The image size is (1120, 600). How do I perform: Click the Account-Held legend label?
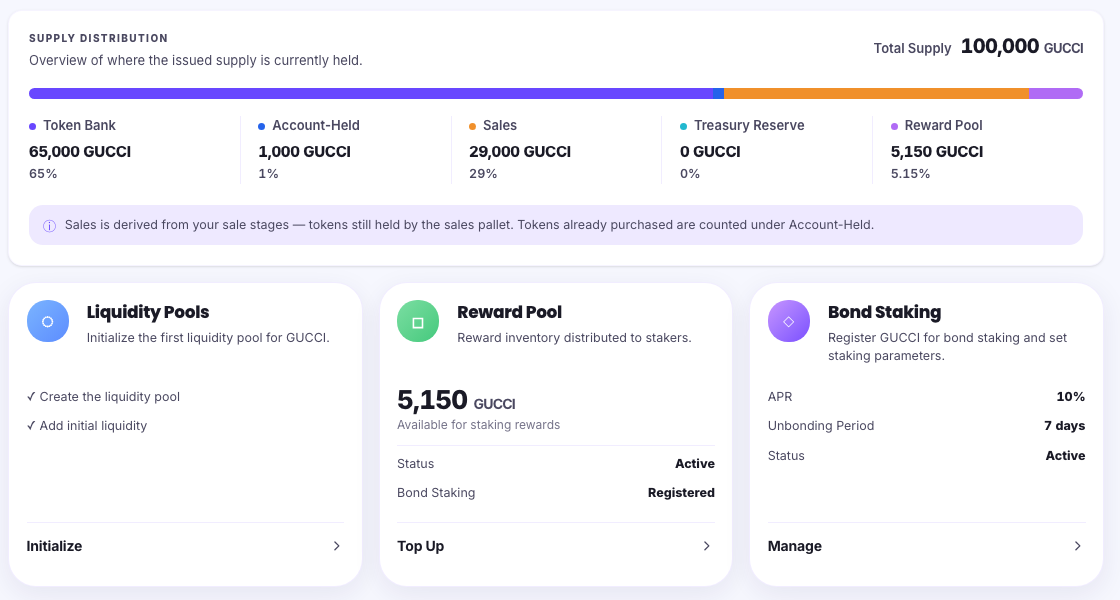point(316,125)
